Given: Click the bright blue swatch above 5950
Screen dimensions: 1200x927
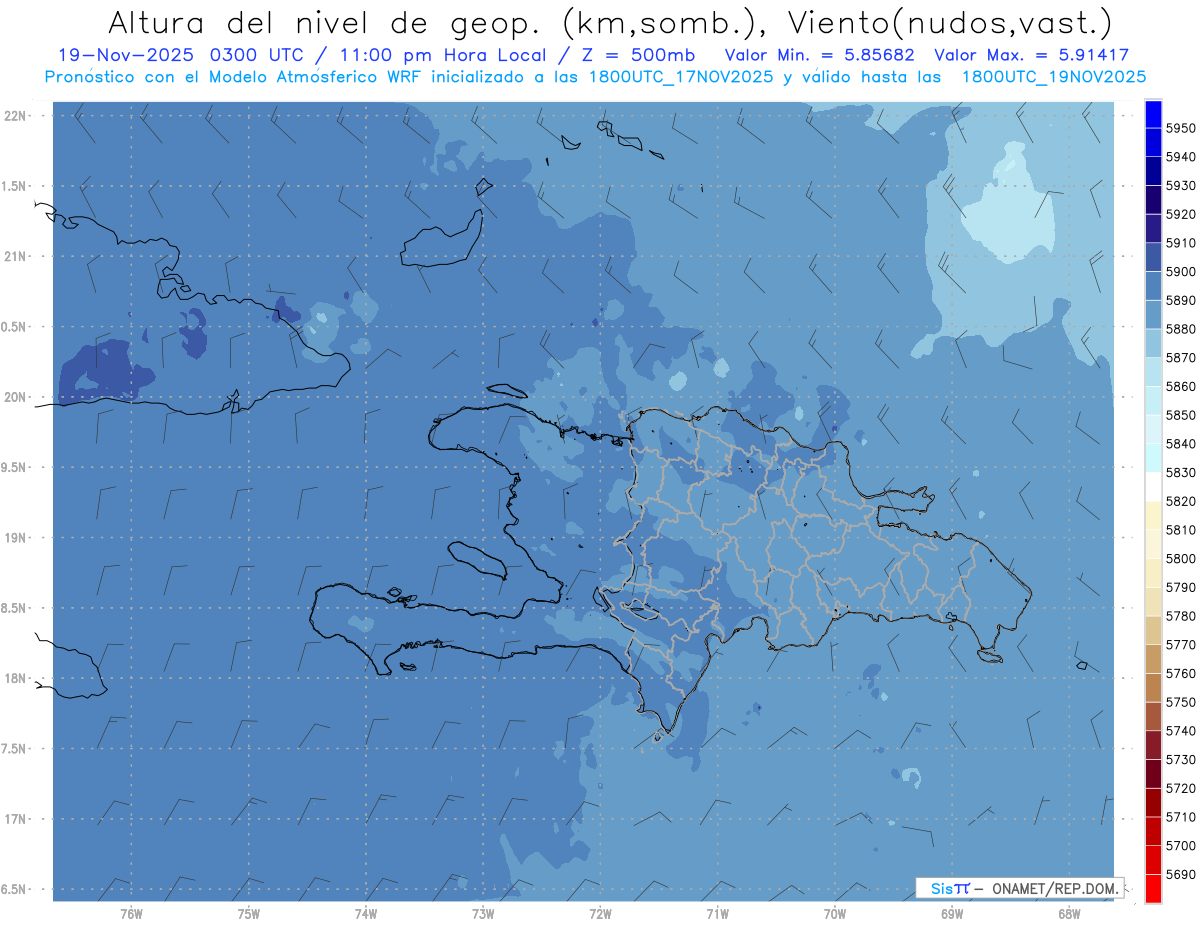Looking at the screenshot, I should click(1153, 114).
